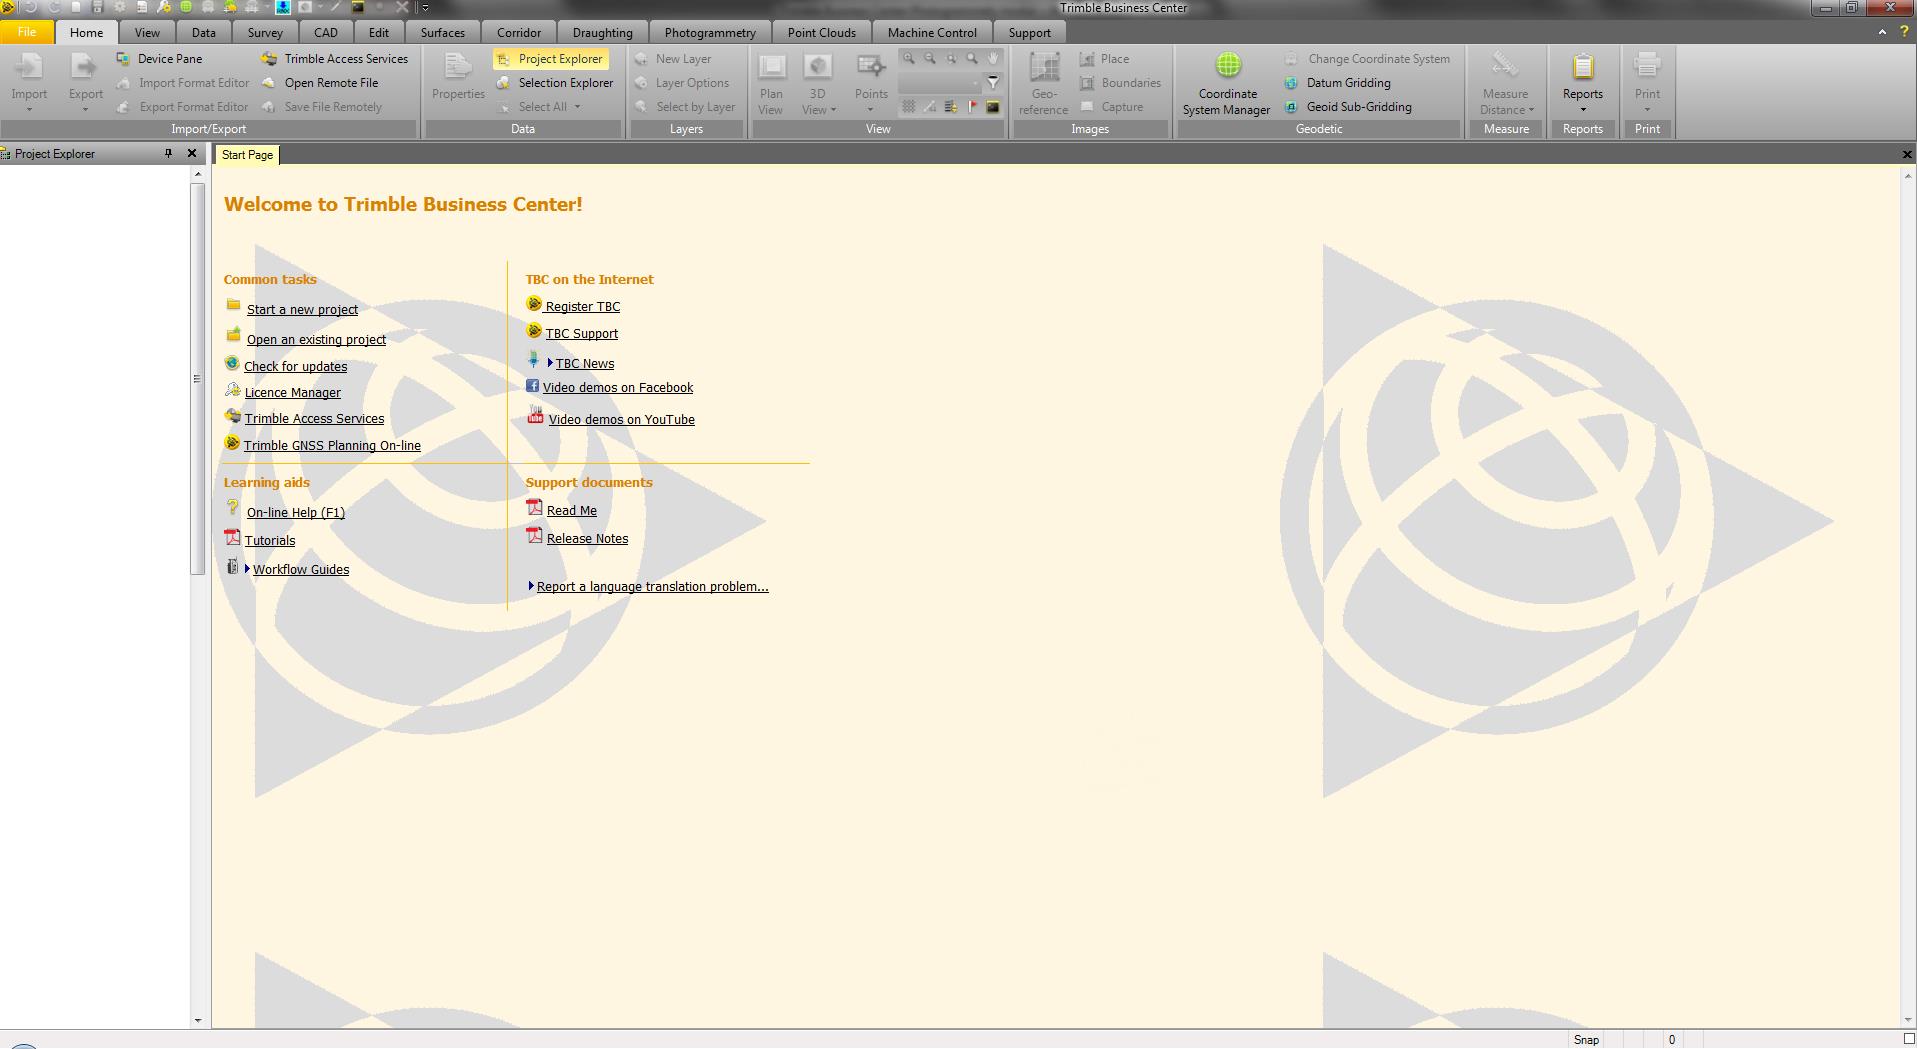Click the green globe icon in quick access toolbar

[186, 7]
